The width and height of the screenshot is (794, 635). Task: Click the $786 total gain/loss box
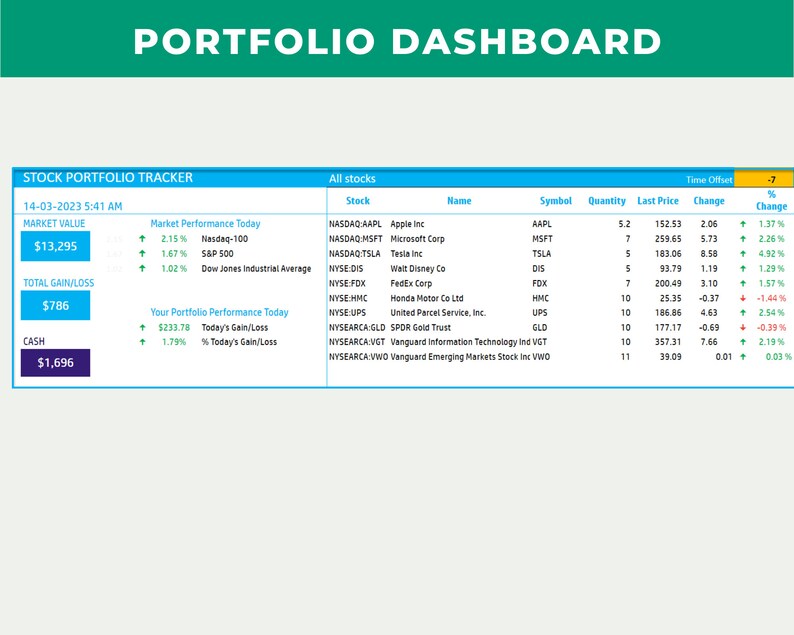[55, 305]
